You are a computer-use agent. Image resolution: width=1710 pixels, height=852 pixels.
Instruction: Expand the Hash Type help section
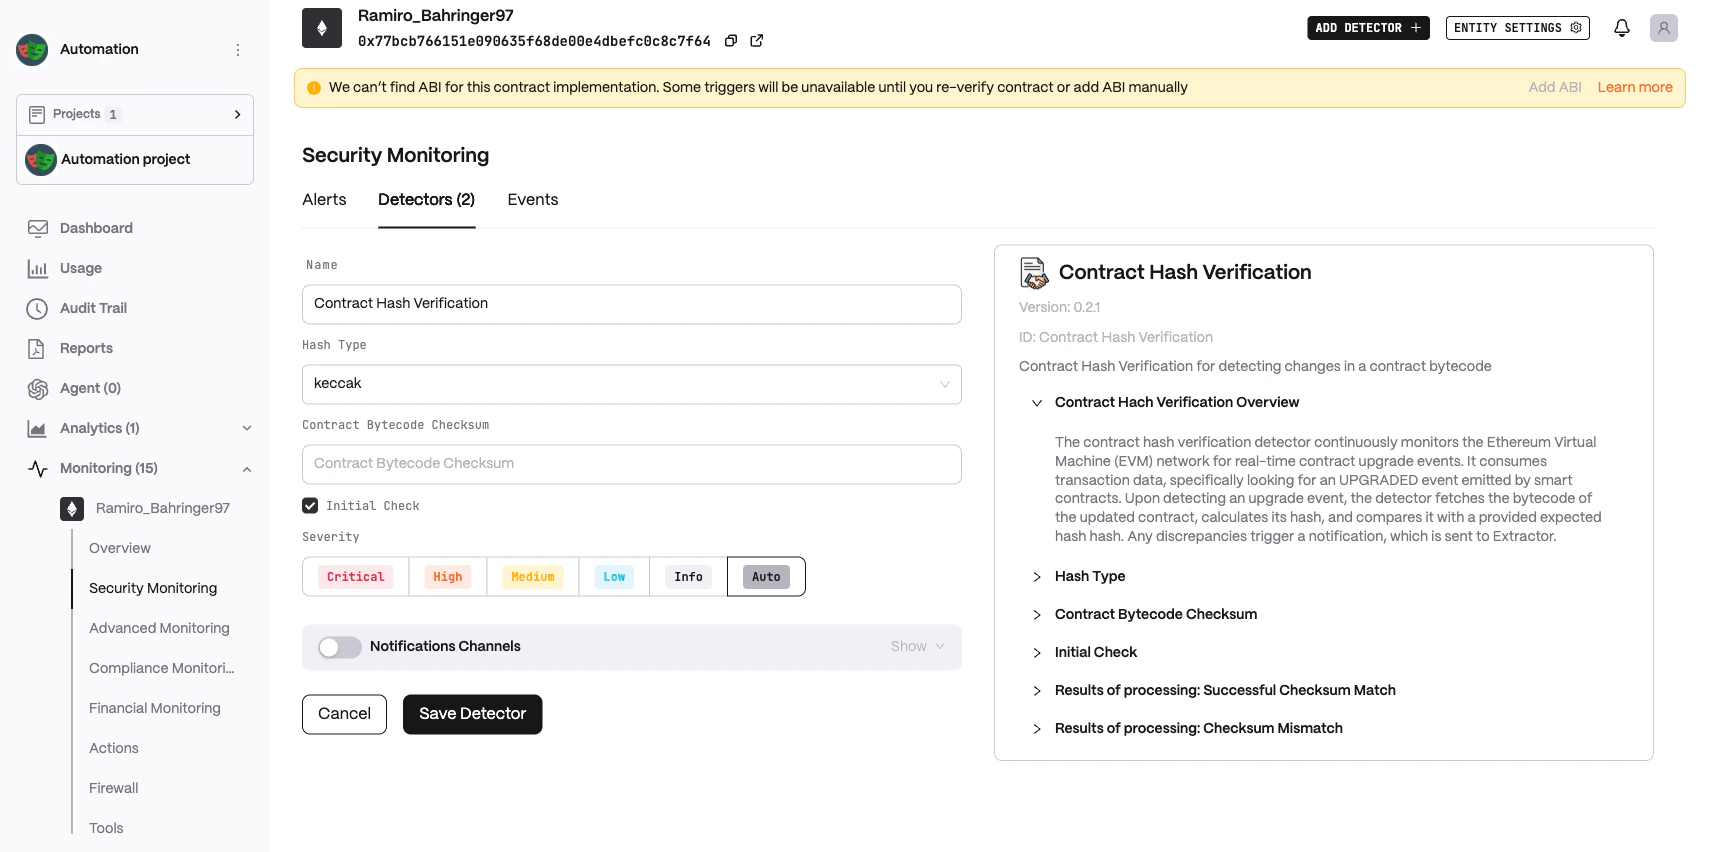(1037, 577)
